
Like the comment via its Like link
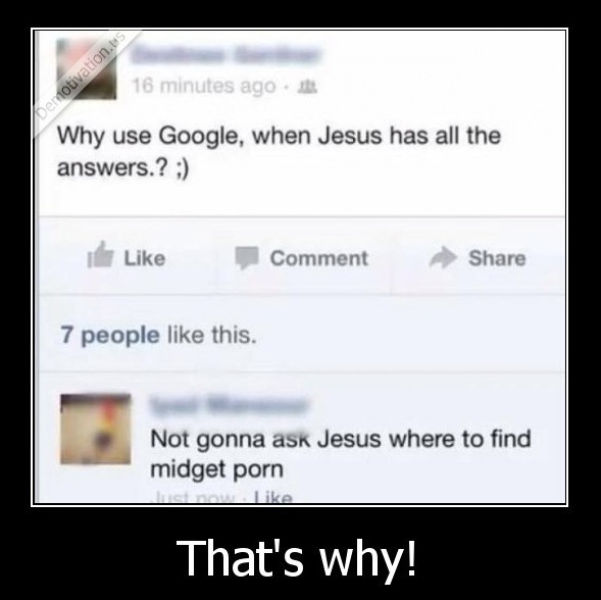pos(274,498)
